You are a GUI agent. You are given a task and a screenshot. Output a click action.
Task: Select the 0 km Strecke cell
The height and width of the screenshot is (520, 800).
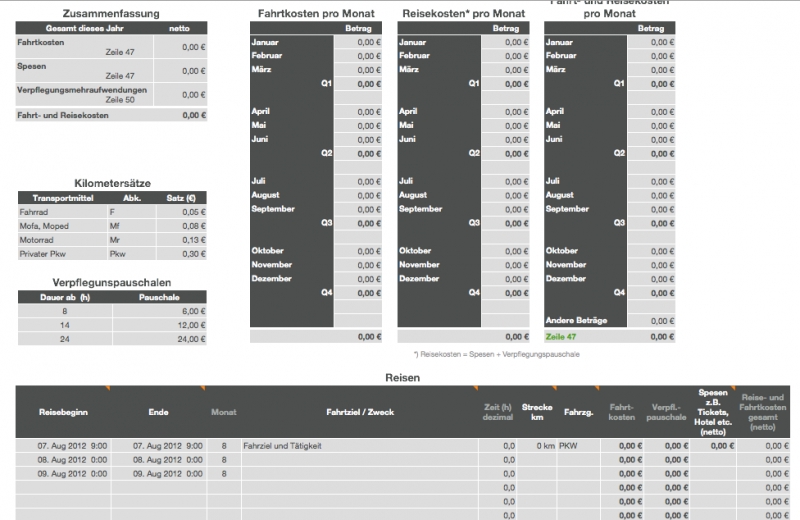coord(538,445)
